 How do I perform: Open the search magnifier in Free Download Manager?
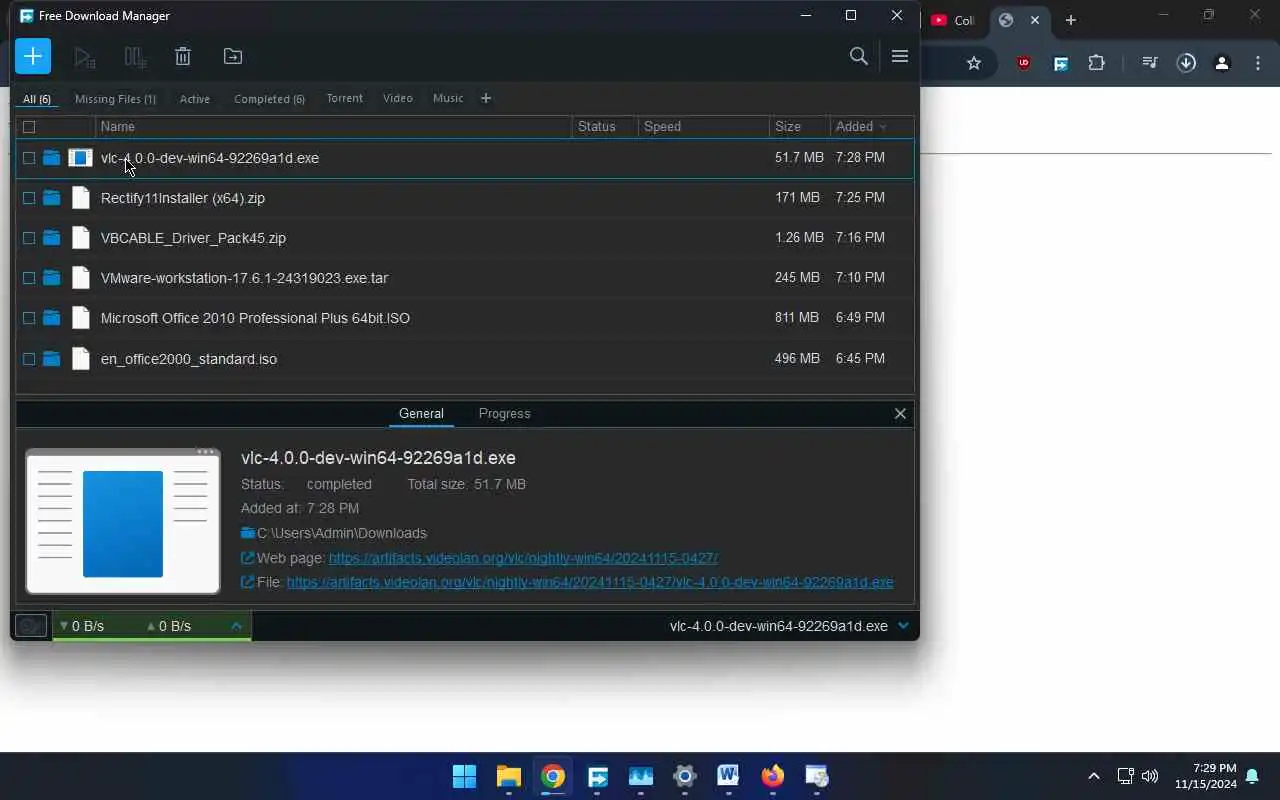coord(858,56)
